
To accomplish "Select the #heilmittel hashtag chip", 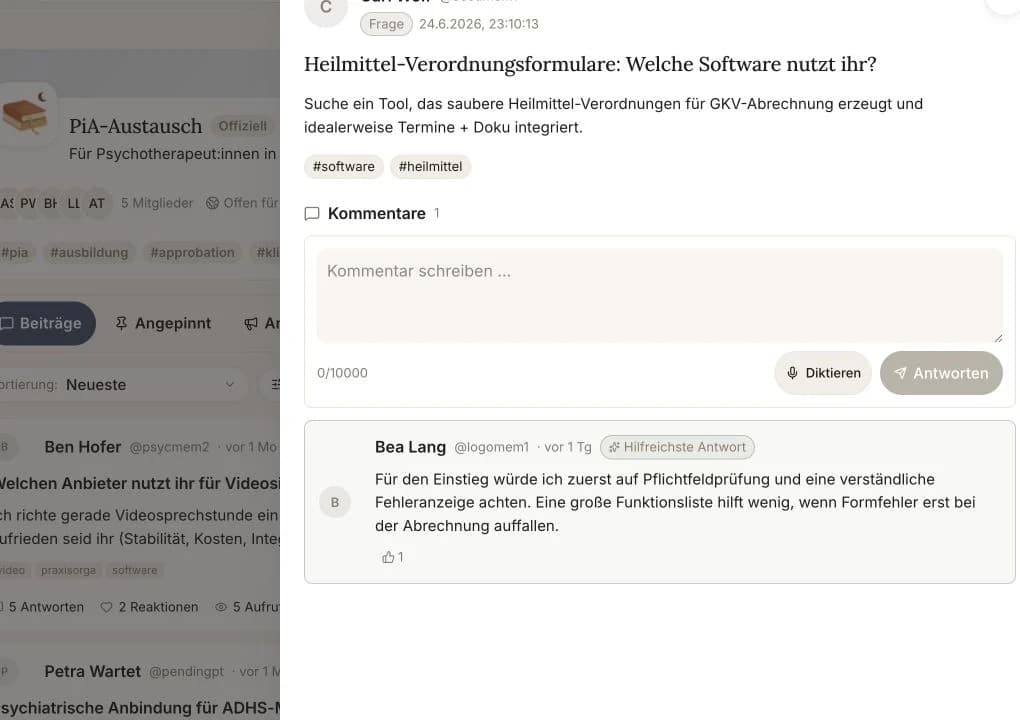I will pos(430,167).
